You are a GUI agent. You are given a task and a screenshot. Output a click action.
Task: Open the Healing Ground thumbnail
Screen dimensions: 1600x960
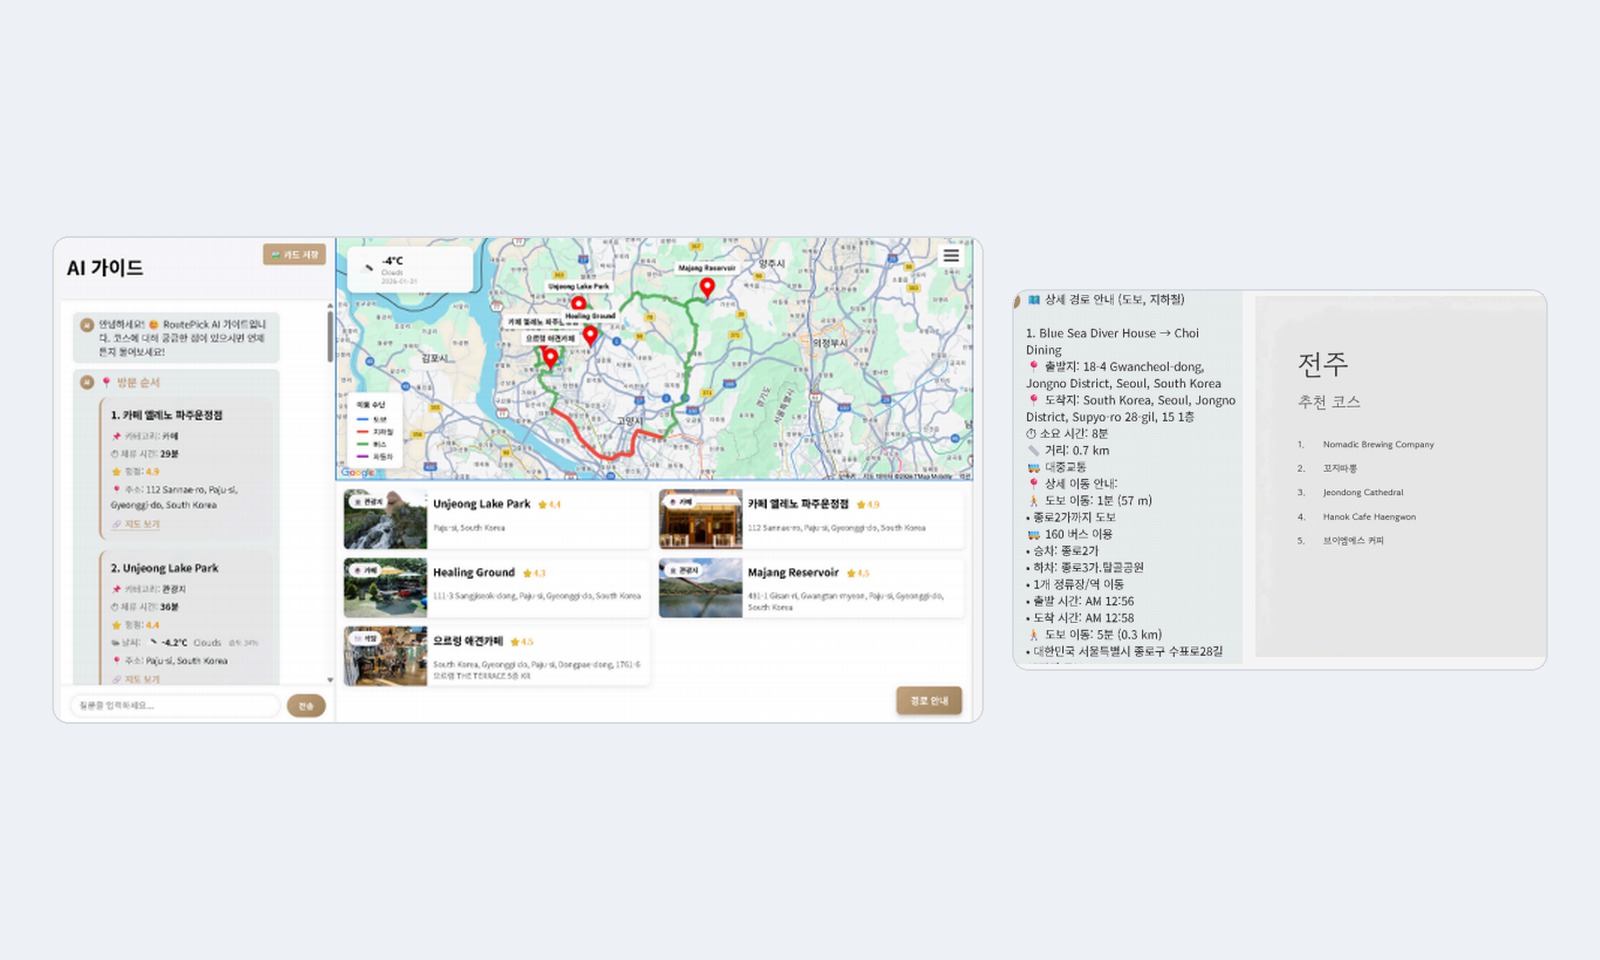pyautogui.click(x=385, y=588)
